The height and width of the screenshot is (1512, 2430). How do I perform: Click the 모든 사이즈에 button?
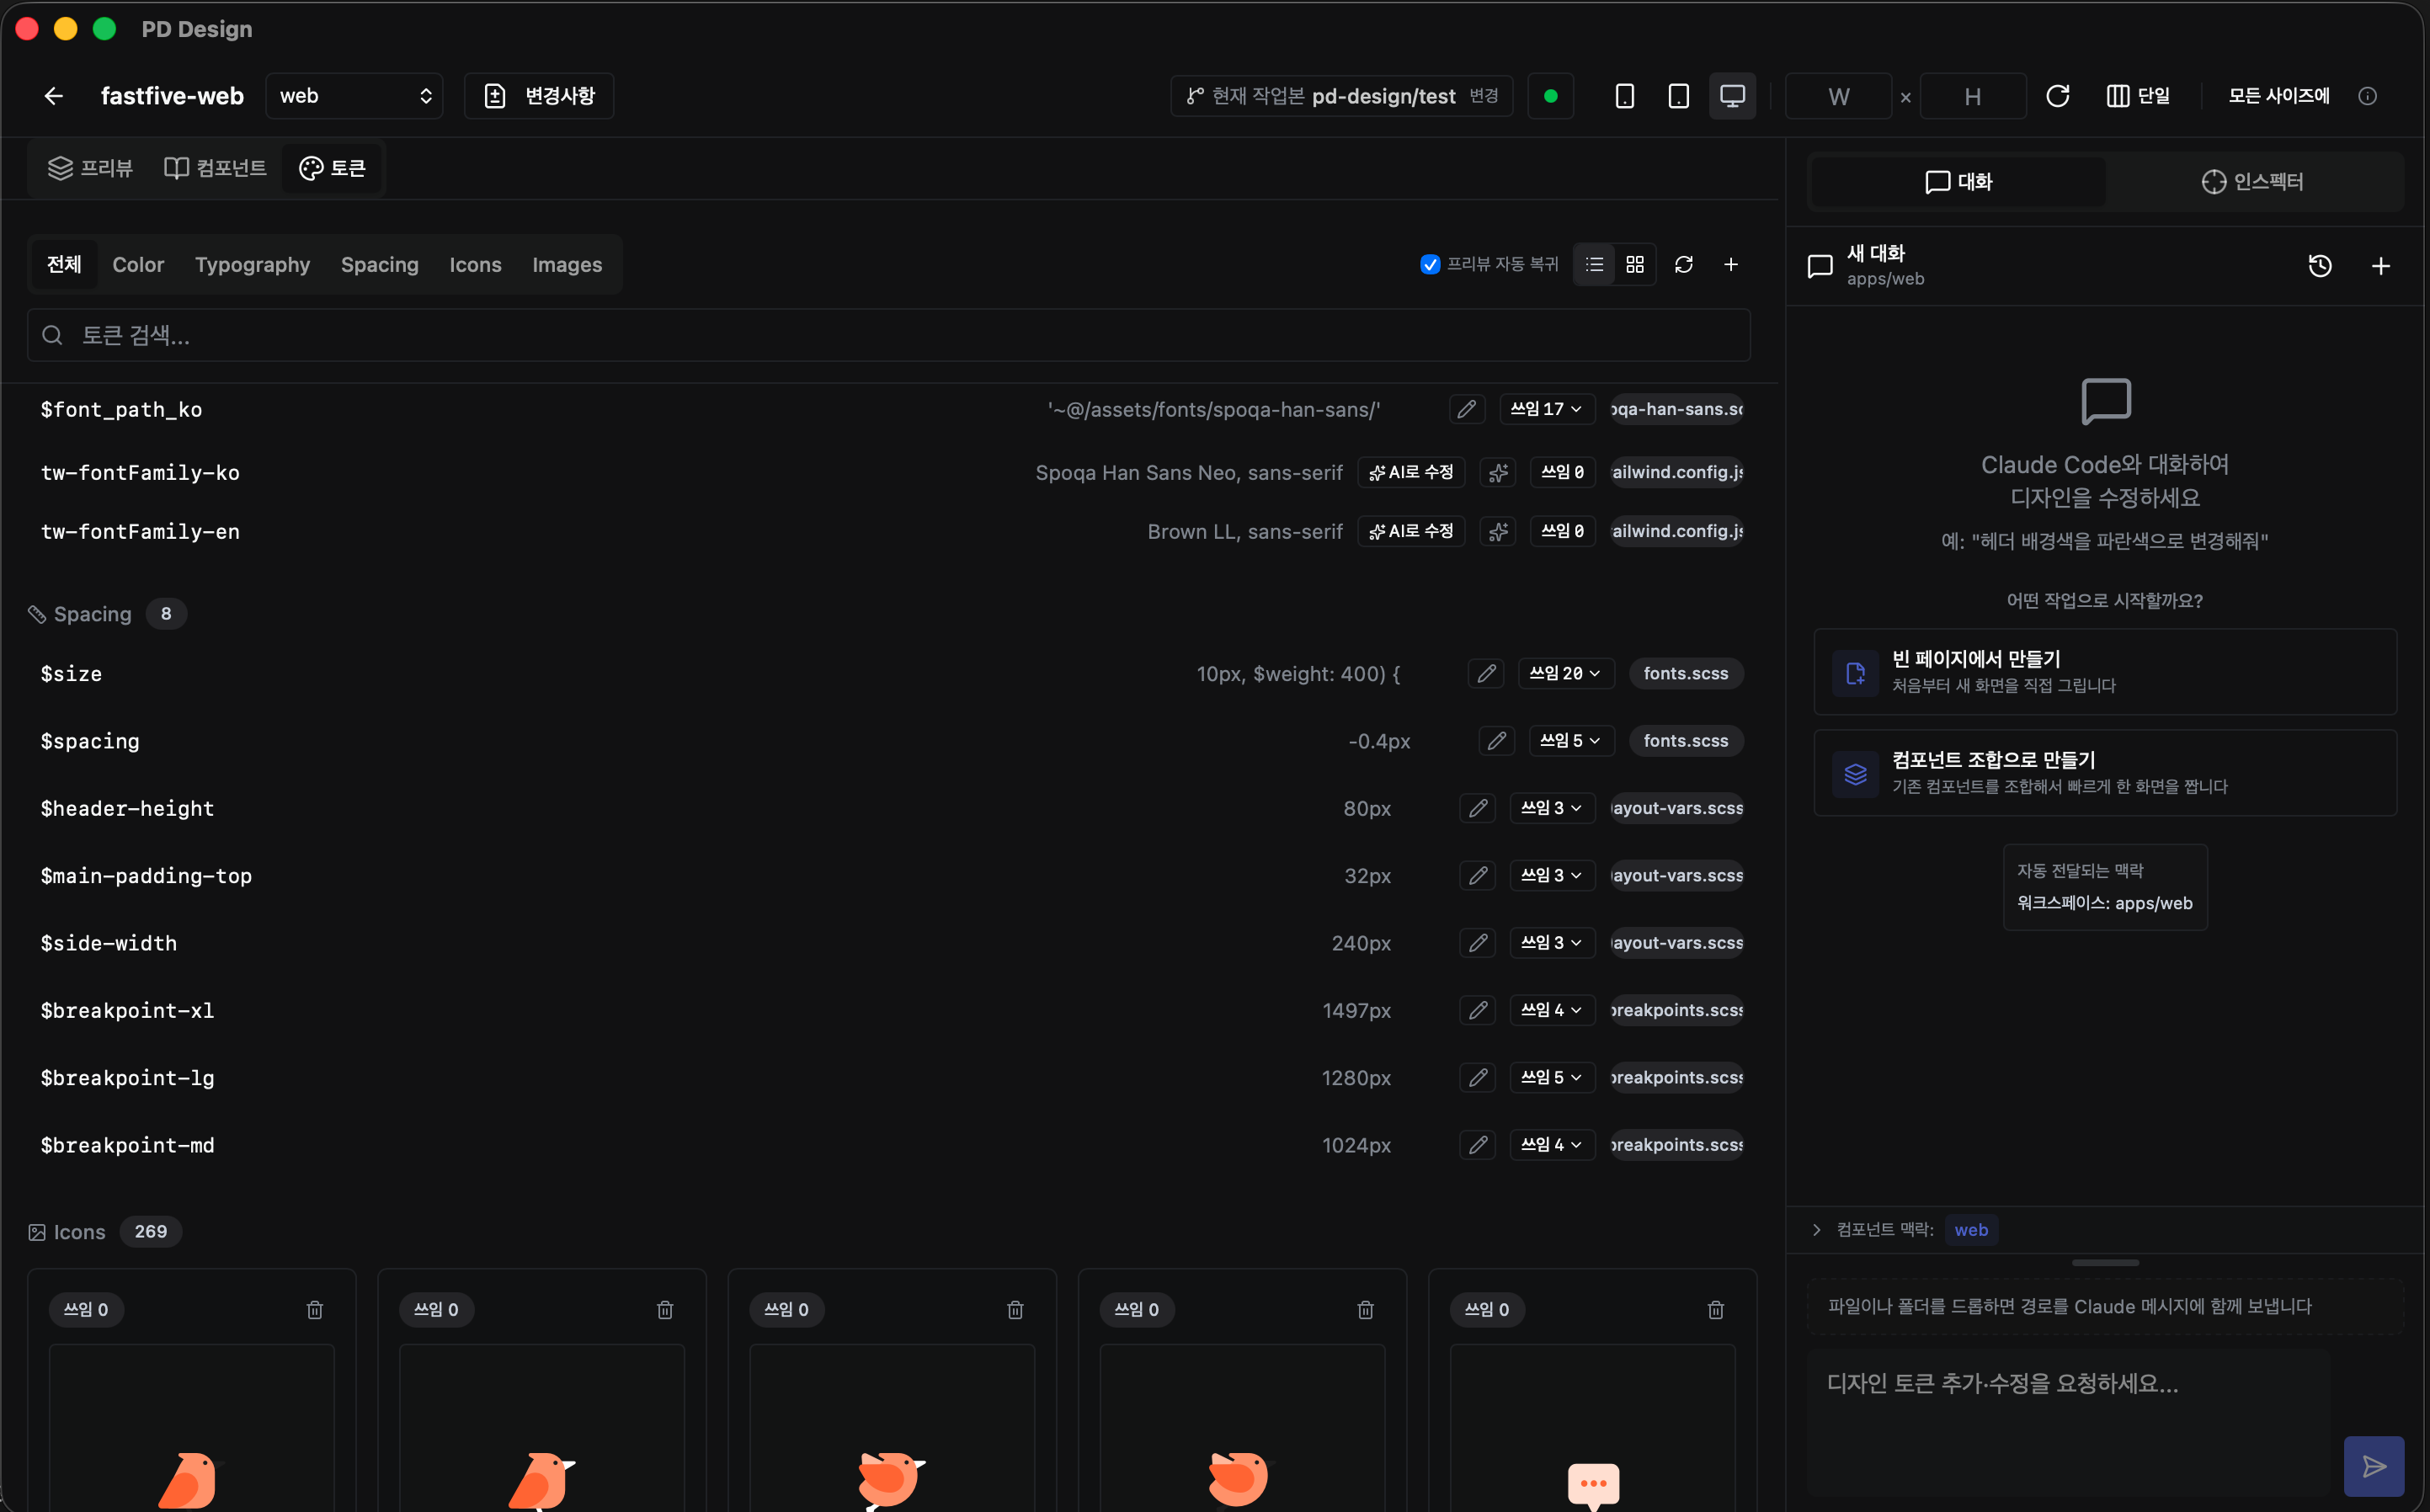point(2279,96)
